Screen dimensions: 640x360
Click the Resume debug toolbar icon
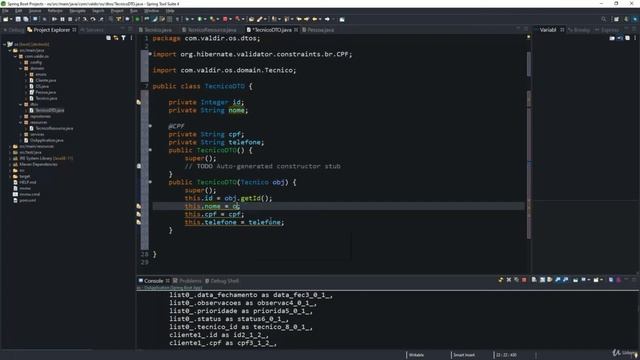click(54, 19)
